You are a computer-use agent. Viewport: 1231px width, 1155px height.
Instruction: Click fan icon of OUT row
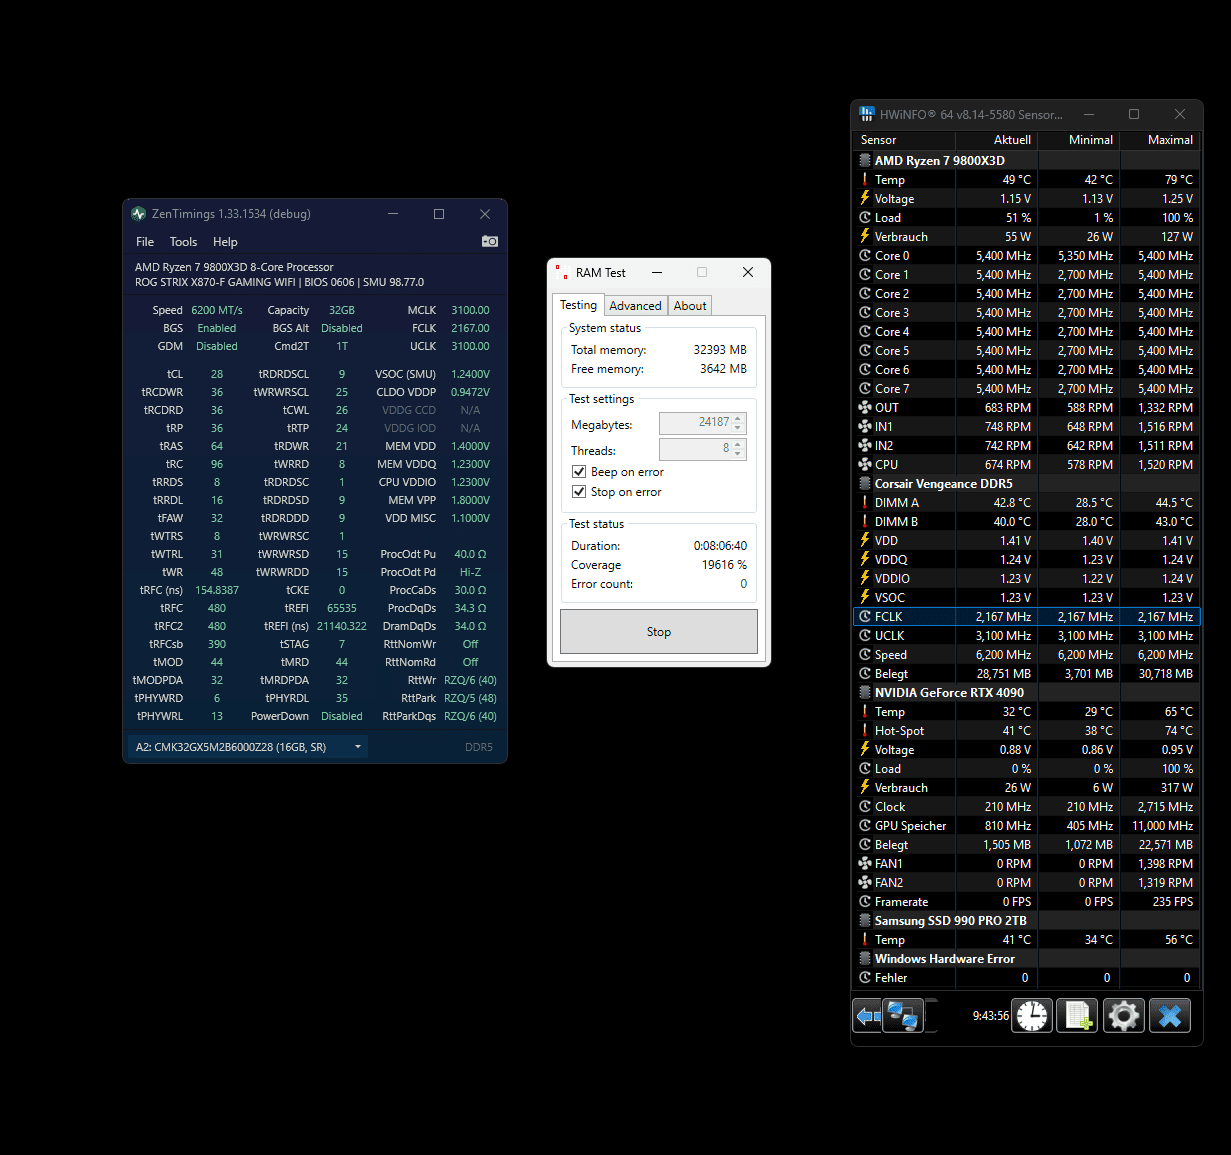(865, 408)
